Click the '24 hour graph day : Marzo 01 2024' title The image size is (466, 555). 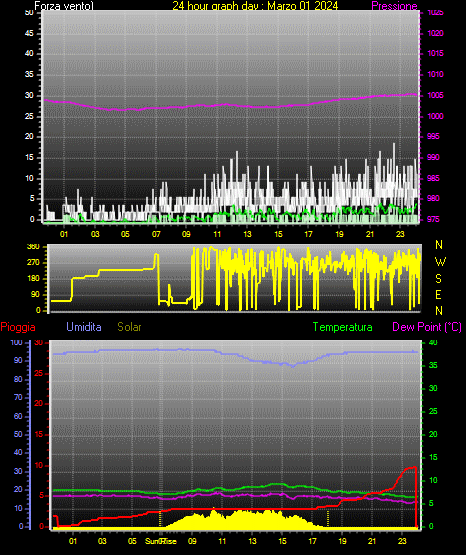tap(255, 6)
